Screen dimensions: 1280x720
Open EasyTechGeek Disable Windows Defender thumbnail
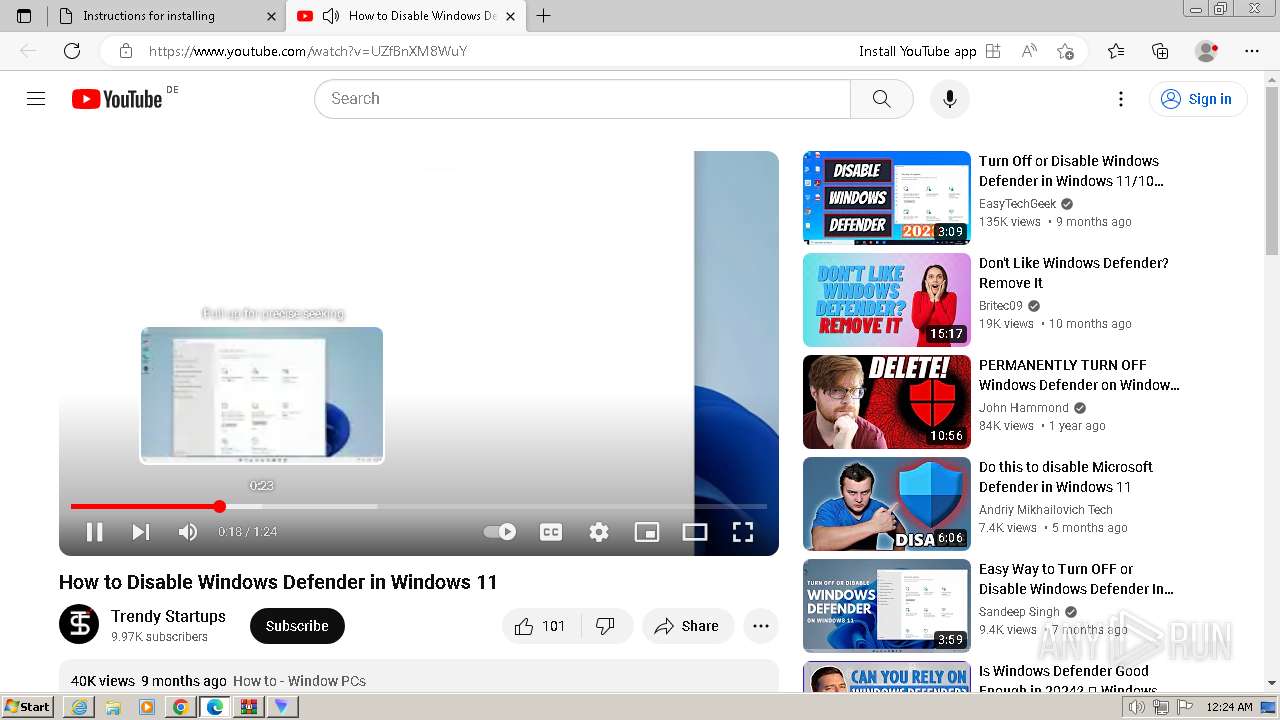(887, 198)
